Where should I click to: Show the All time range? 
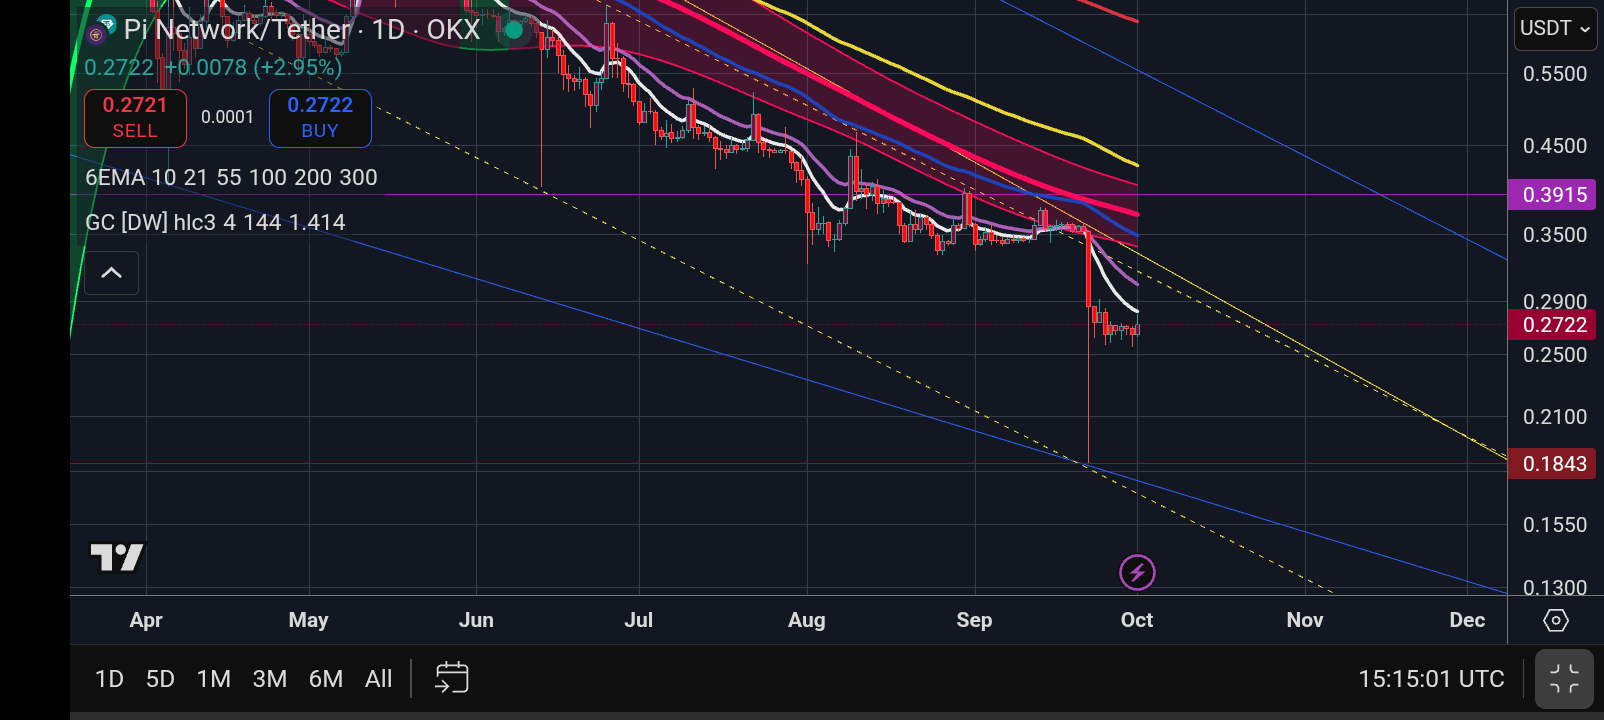tap(379, 679)
